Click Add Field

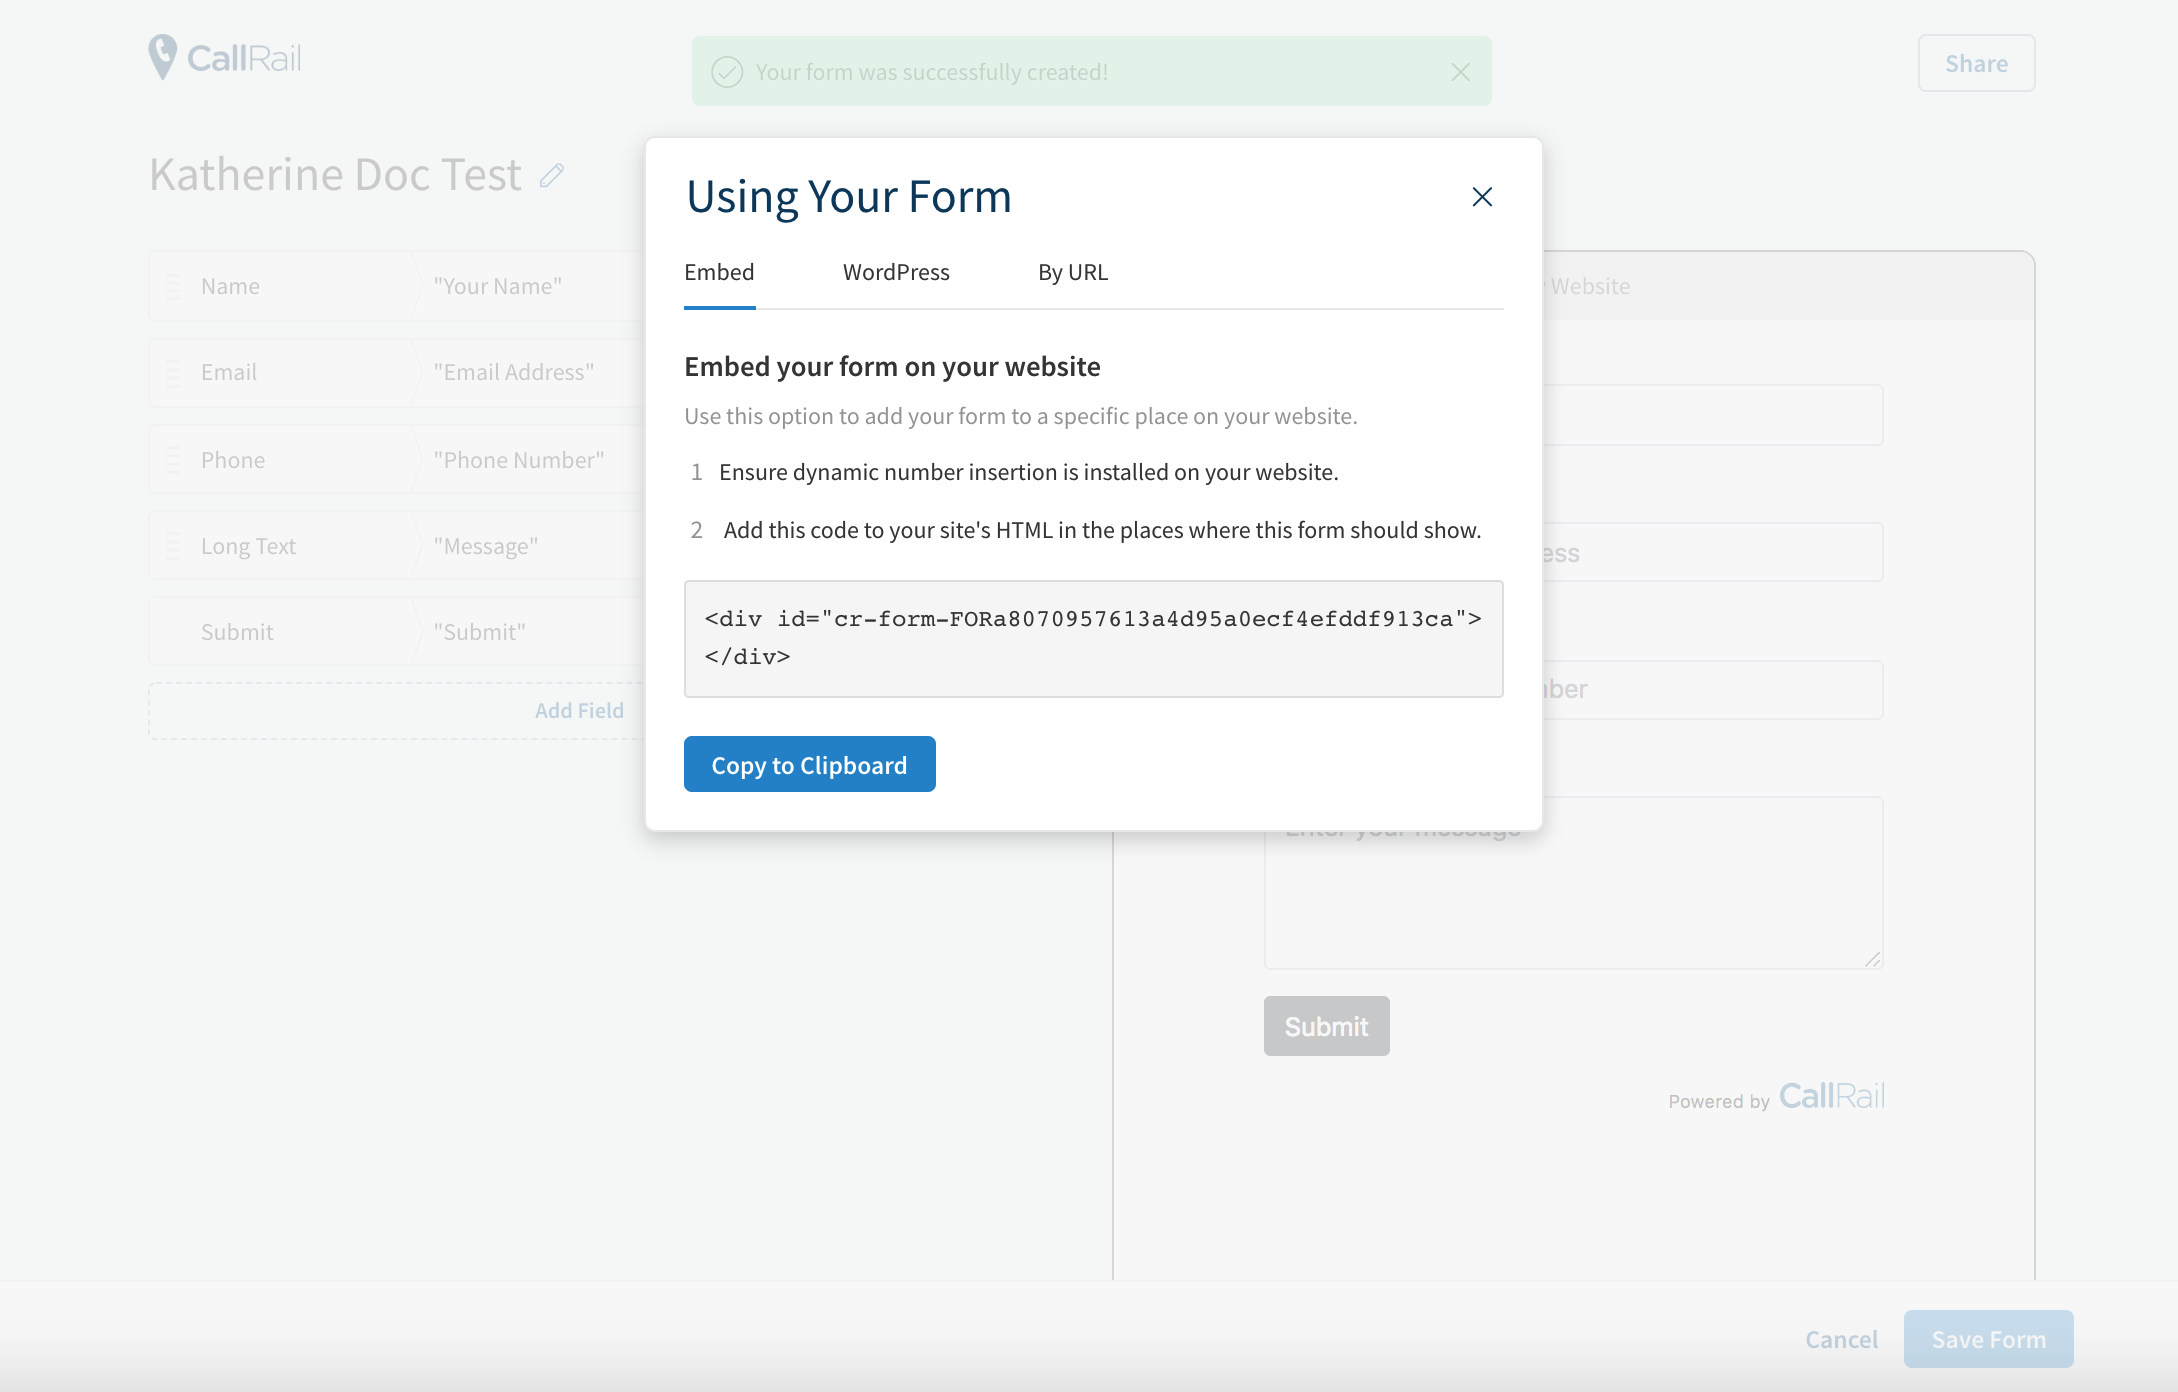[579, 711]
